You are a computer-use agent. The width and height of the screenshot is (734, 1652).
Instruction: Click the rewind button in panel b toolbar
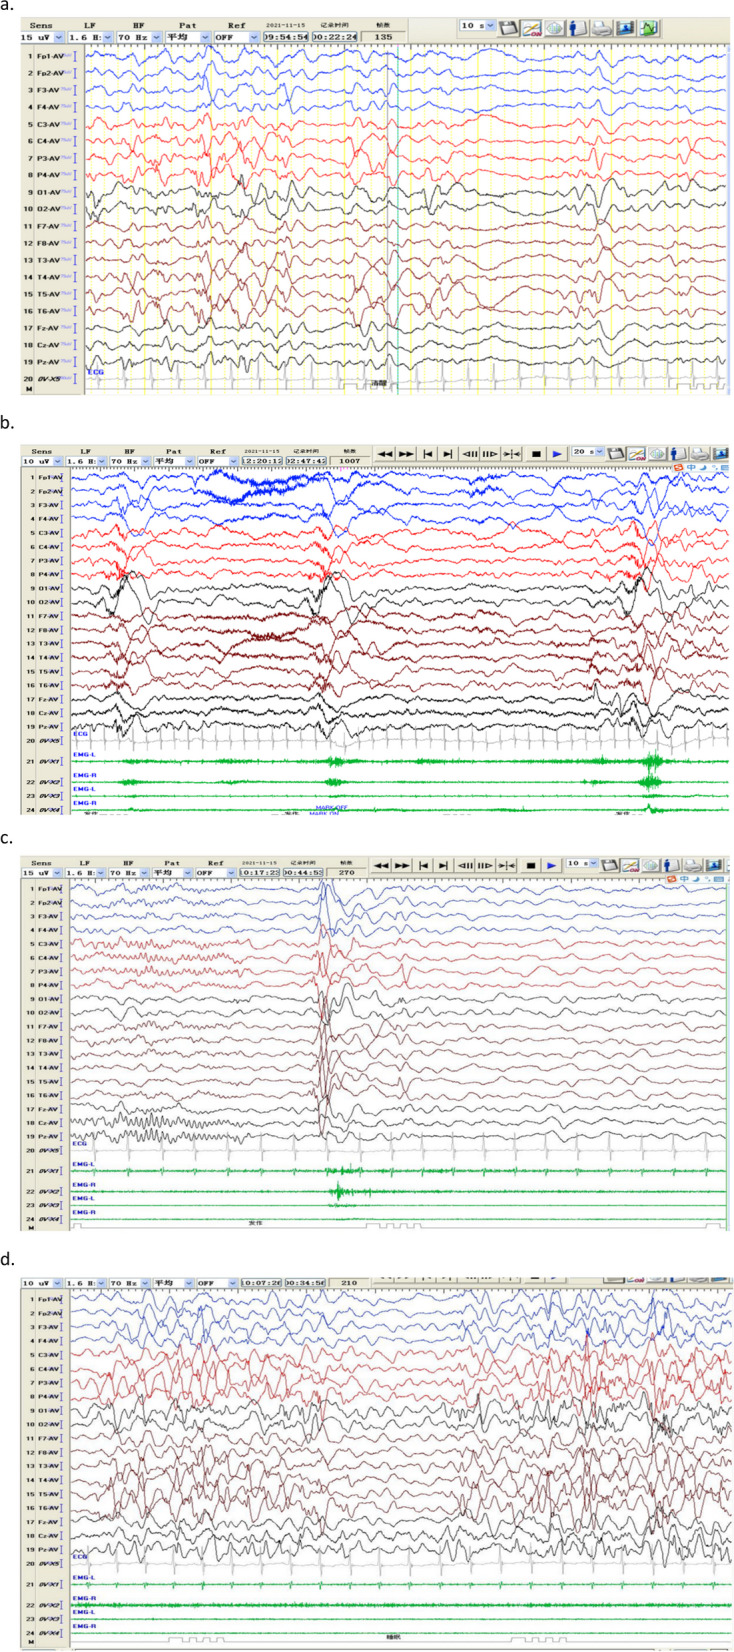click(x=384, y=453)
